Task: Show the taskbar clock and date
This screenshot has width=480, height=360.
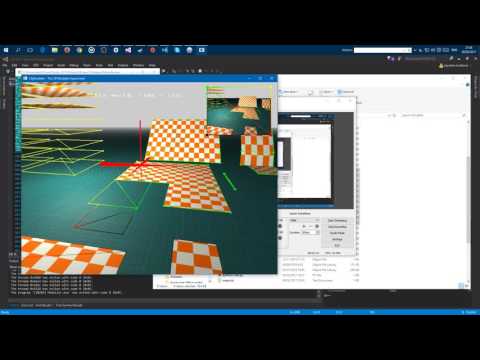Action: click(x=469, y=50)
